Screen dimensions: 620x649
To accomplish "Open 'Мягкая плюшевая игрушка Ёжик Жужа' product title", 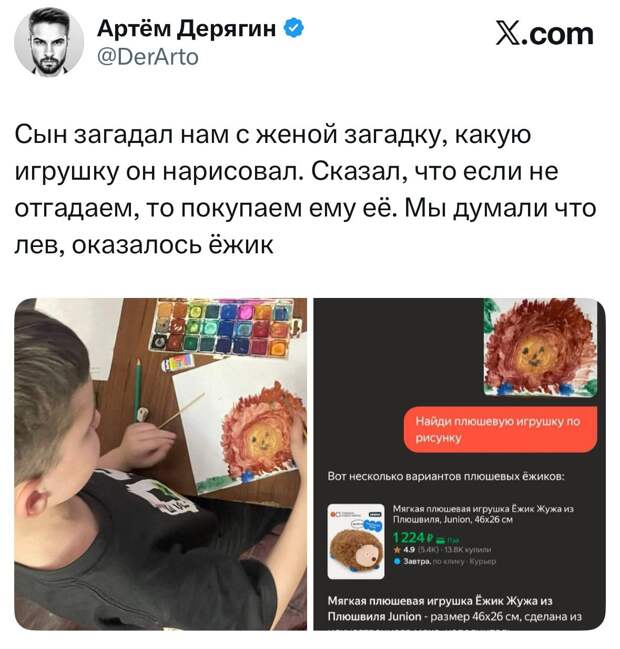I will 483,514.
